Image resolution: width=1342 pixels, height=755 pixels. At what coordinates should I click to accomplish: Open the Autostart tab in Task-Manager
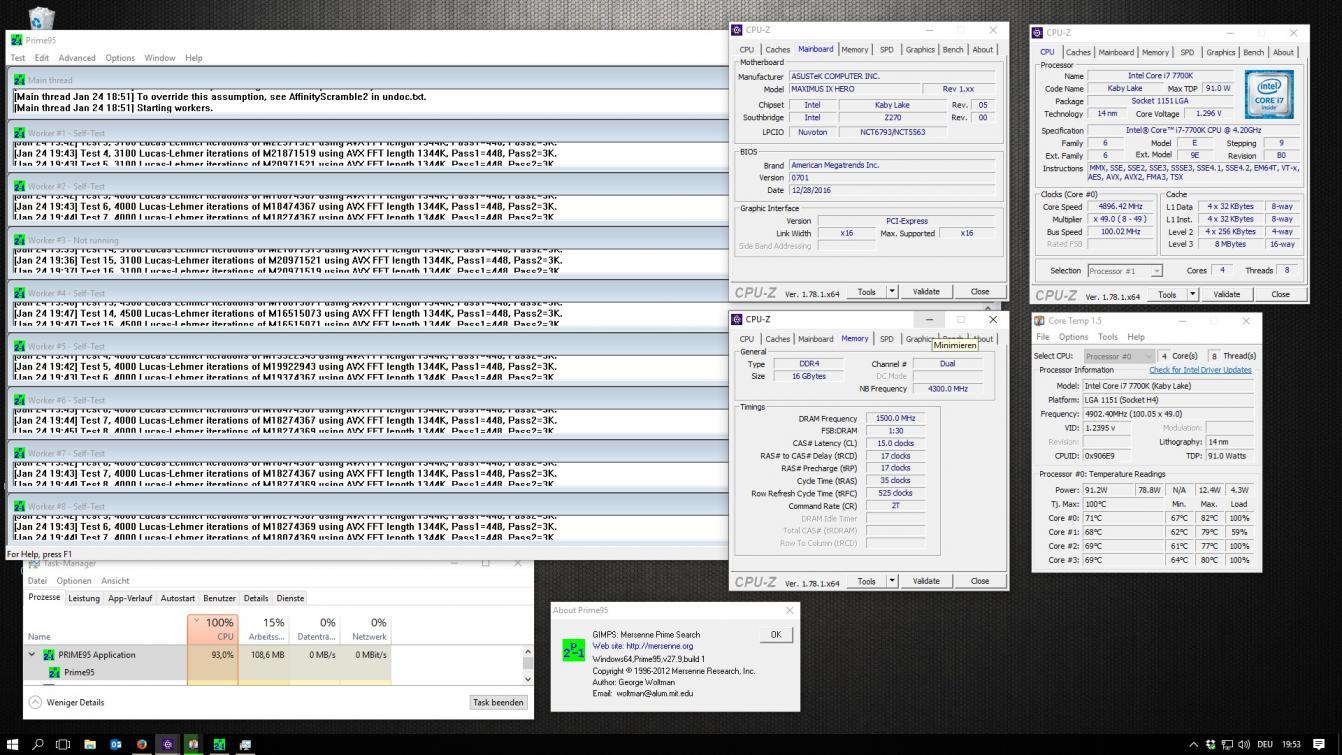(x=178, y=598)
